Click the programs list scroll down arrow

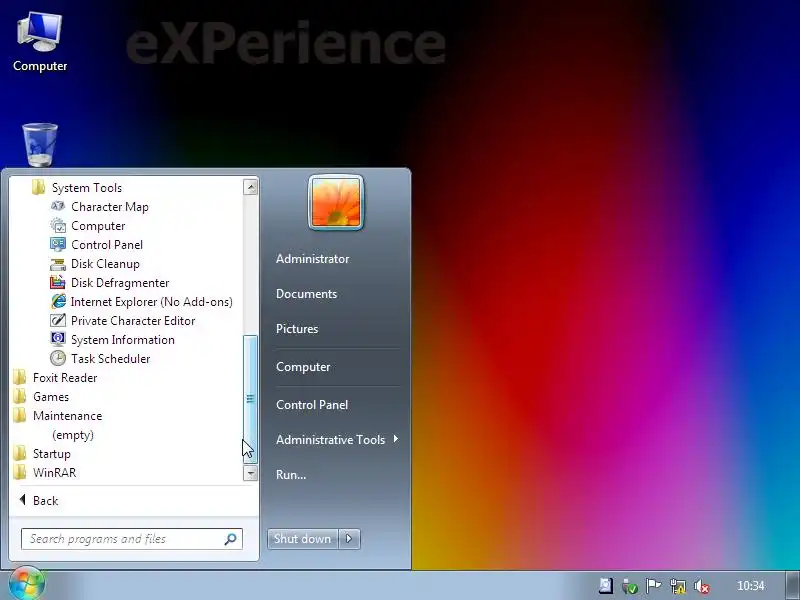(250, 473)
